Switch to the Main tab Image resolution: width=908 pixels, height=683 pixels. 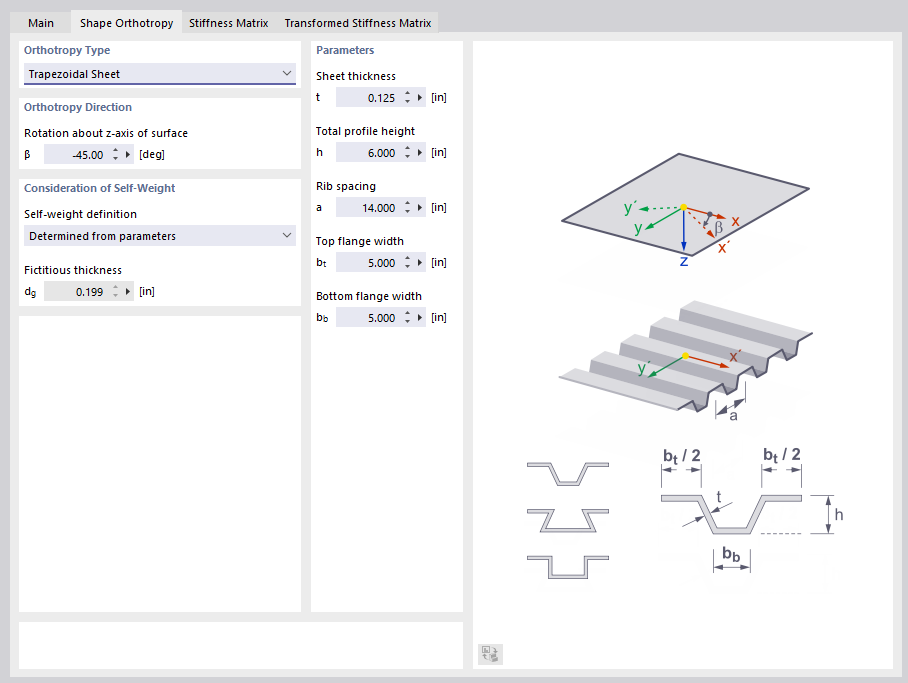(x=40, y=21)
